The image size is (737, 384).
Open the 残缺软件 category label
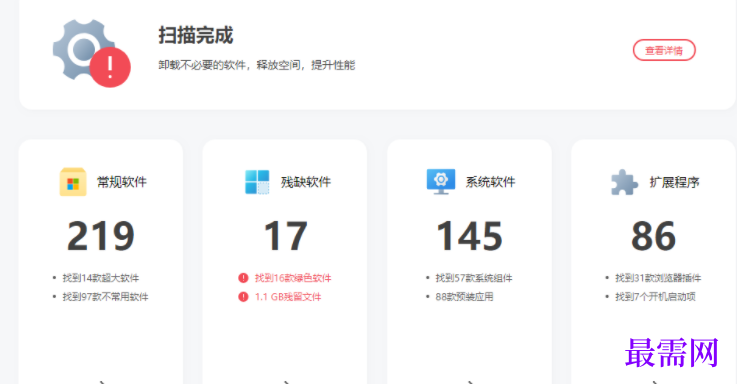[306, 182]
